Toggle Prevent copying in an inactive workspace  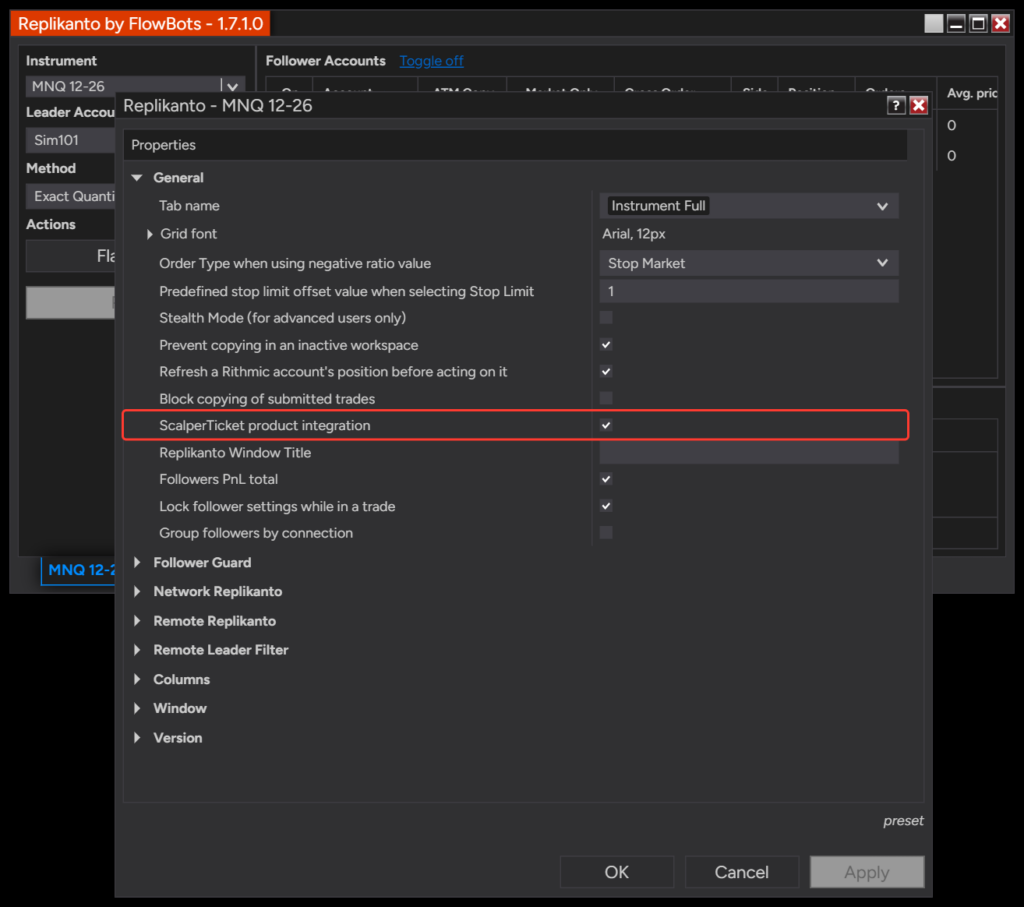(606, 345)
